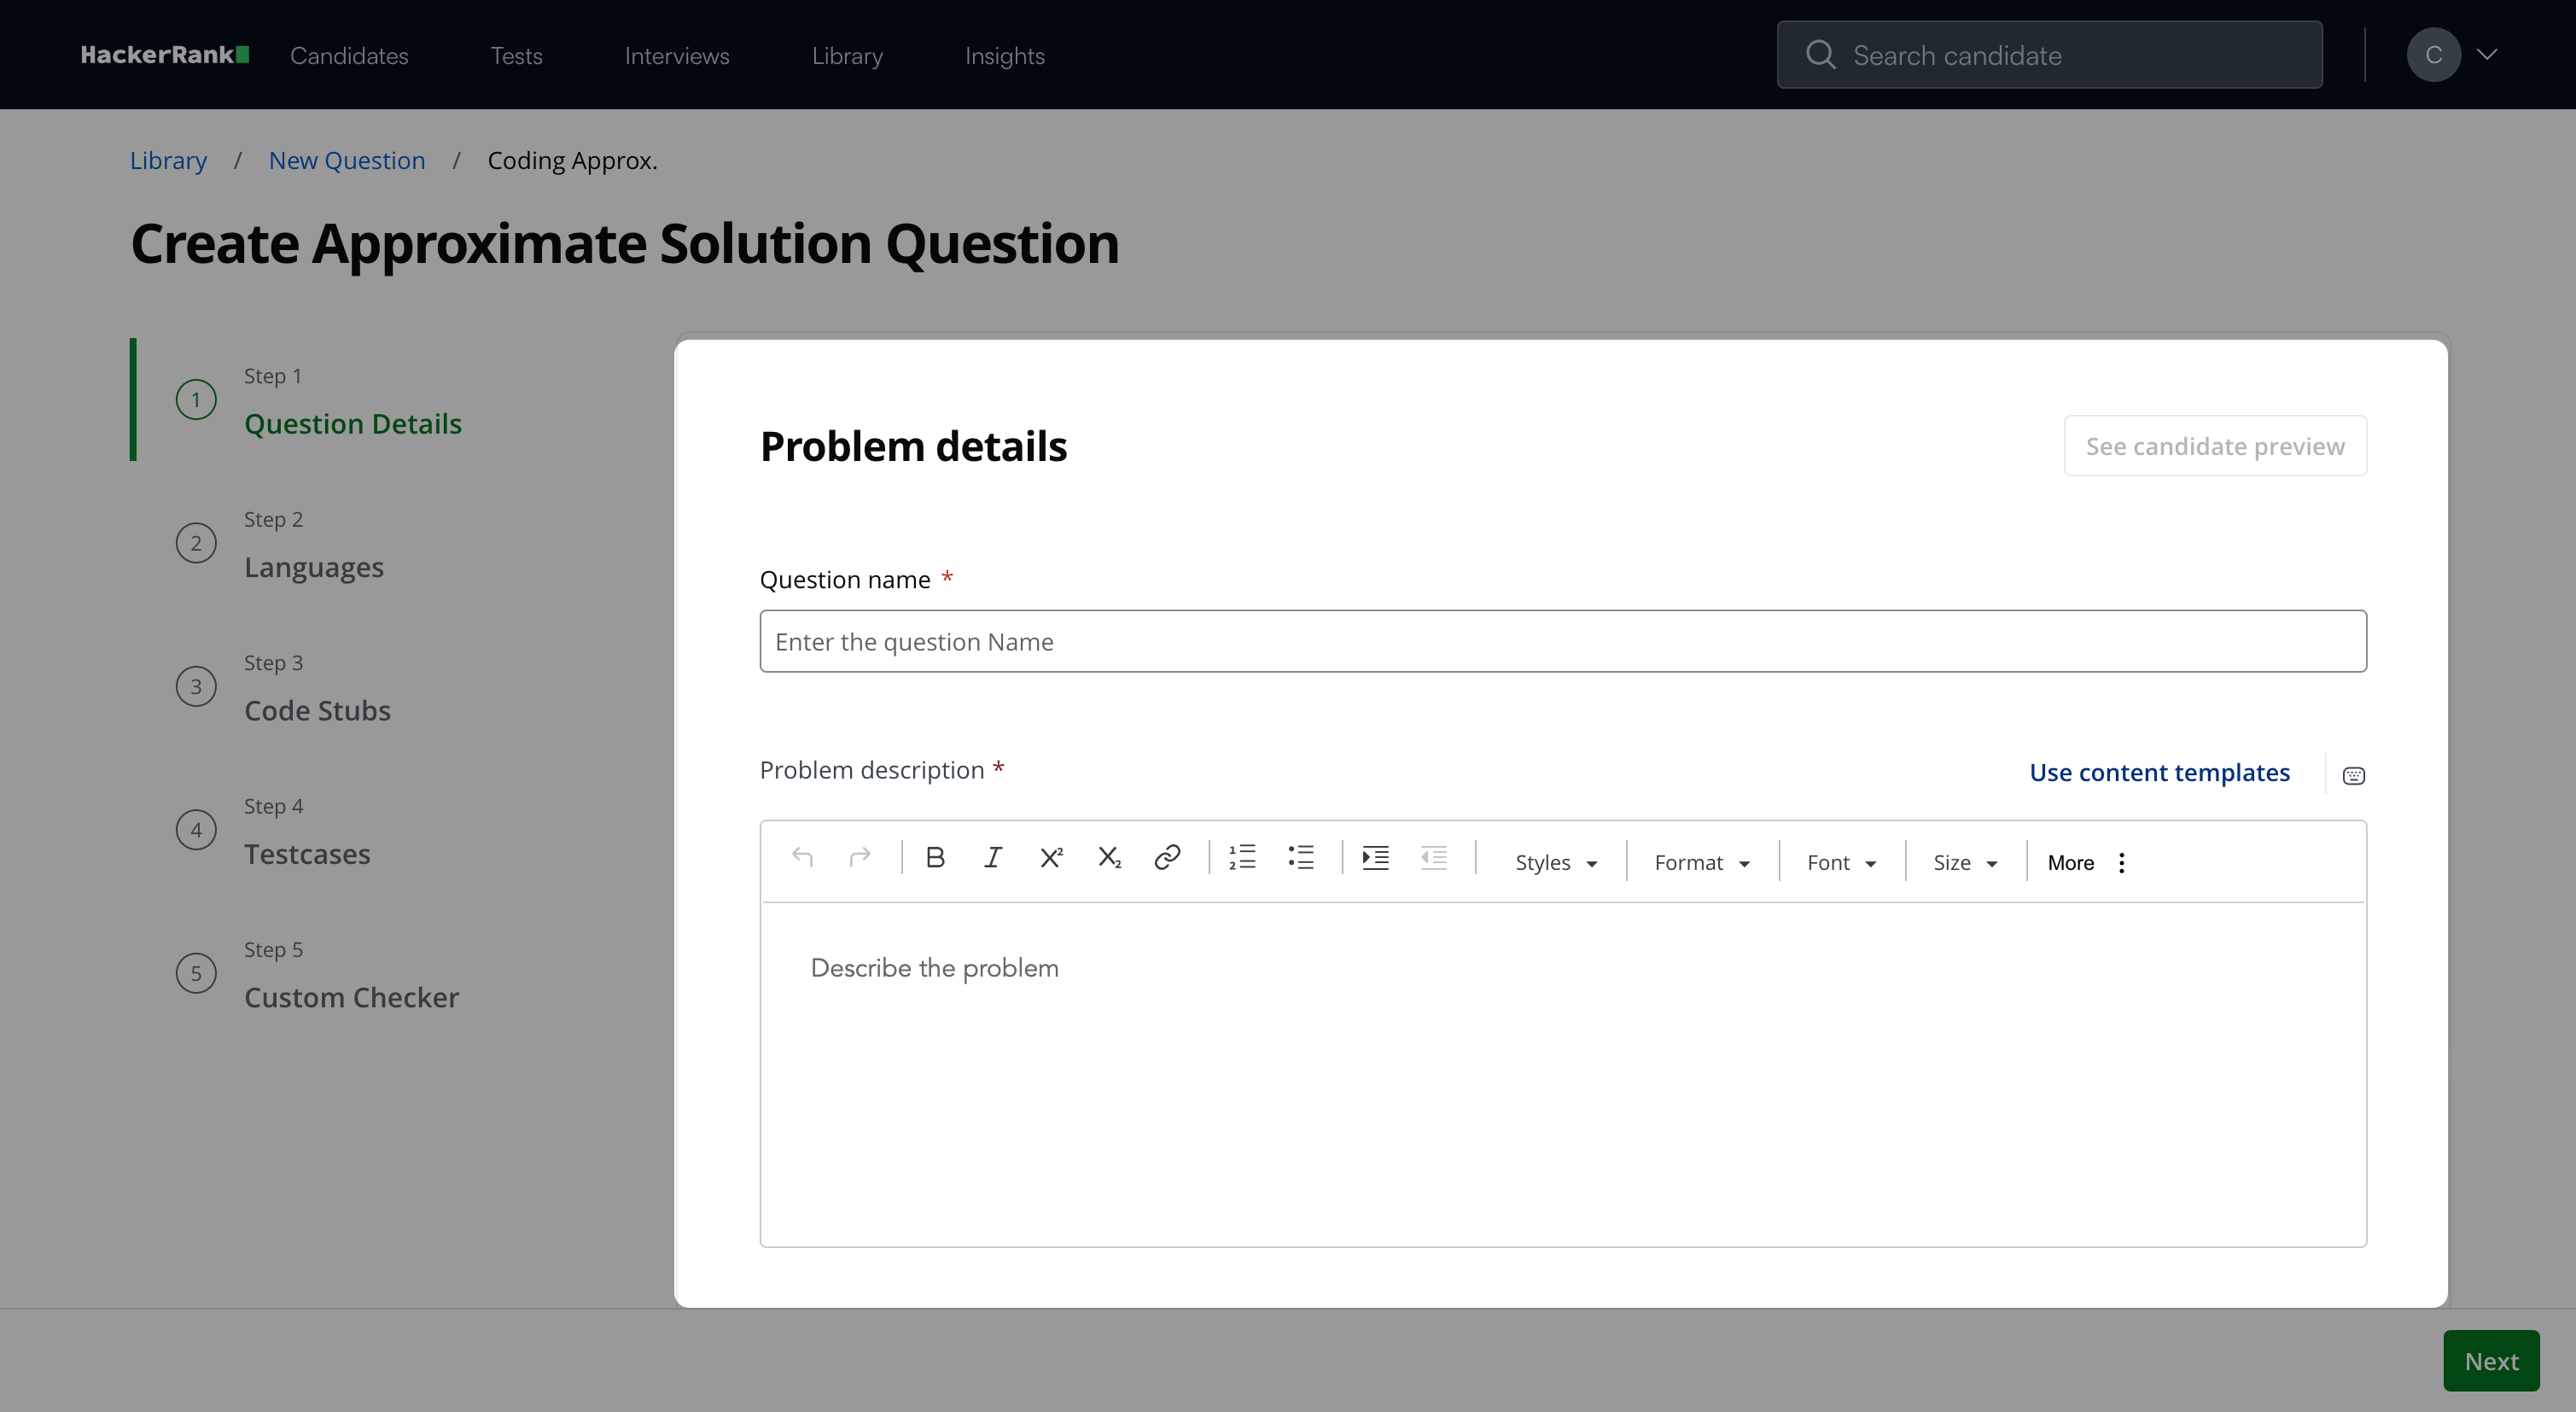Click the Library breadcrumb link
The height and width of the screenshot is (1412, 2576).
(x=168, y=160)
